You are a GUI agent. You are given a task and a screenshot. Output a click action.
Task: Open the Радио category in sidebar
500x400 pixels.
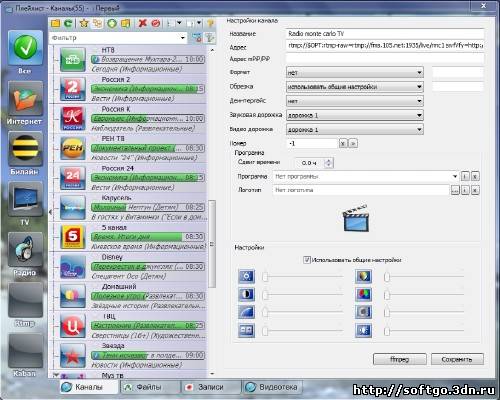pos(25,249)
